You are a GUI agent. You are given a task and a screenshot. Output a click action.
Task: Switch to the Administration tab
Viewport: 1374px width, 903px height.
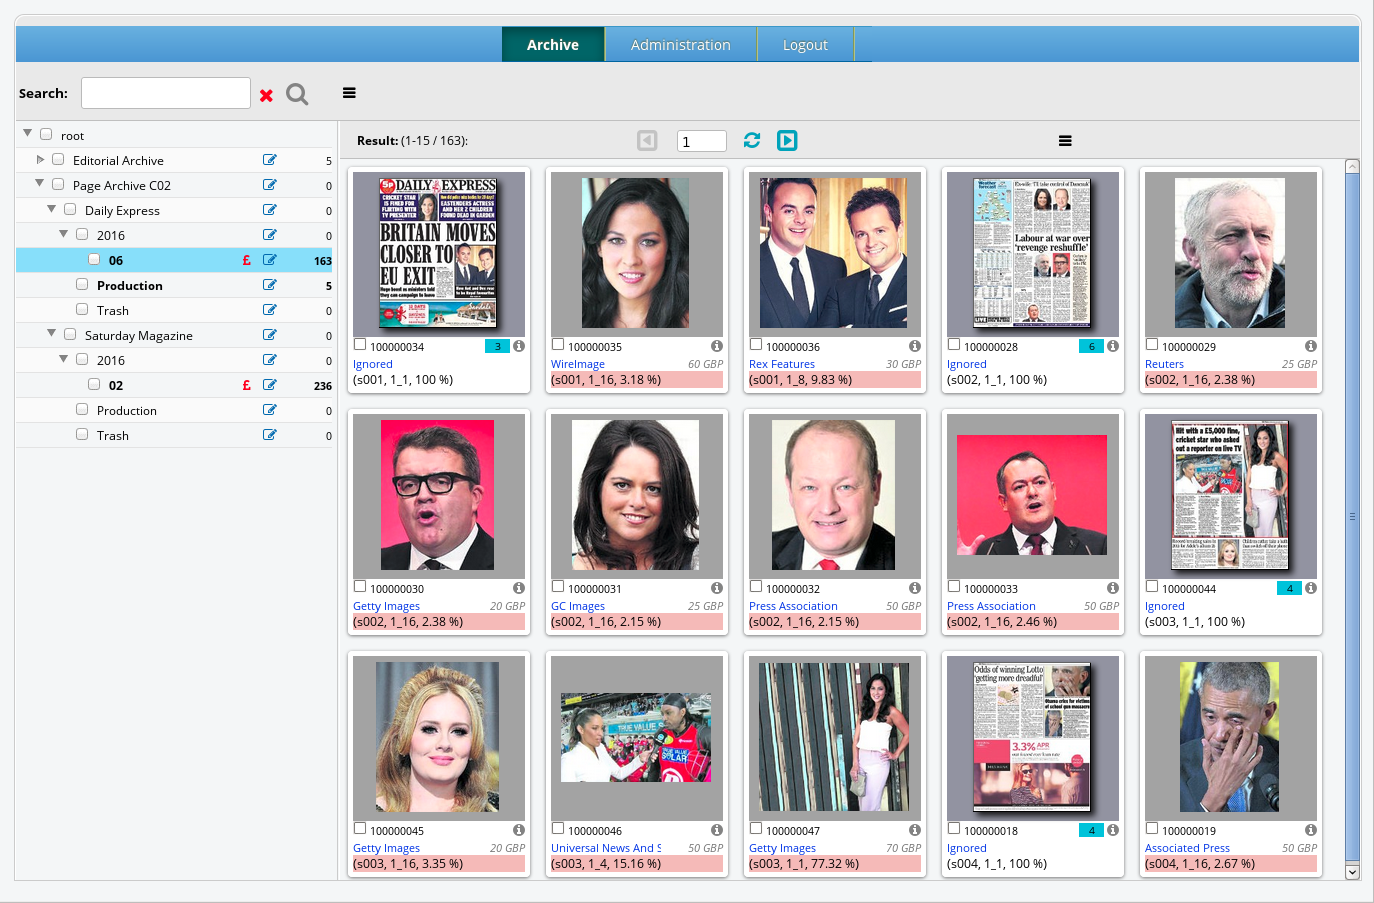coord(680,45)
